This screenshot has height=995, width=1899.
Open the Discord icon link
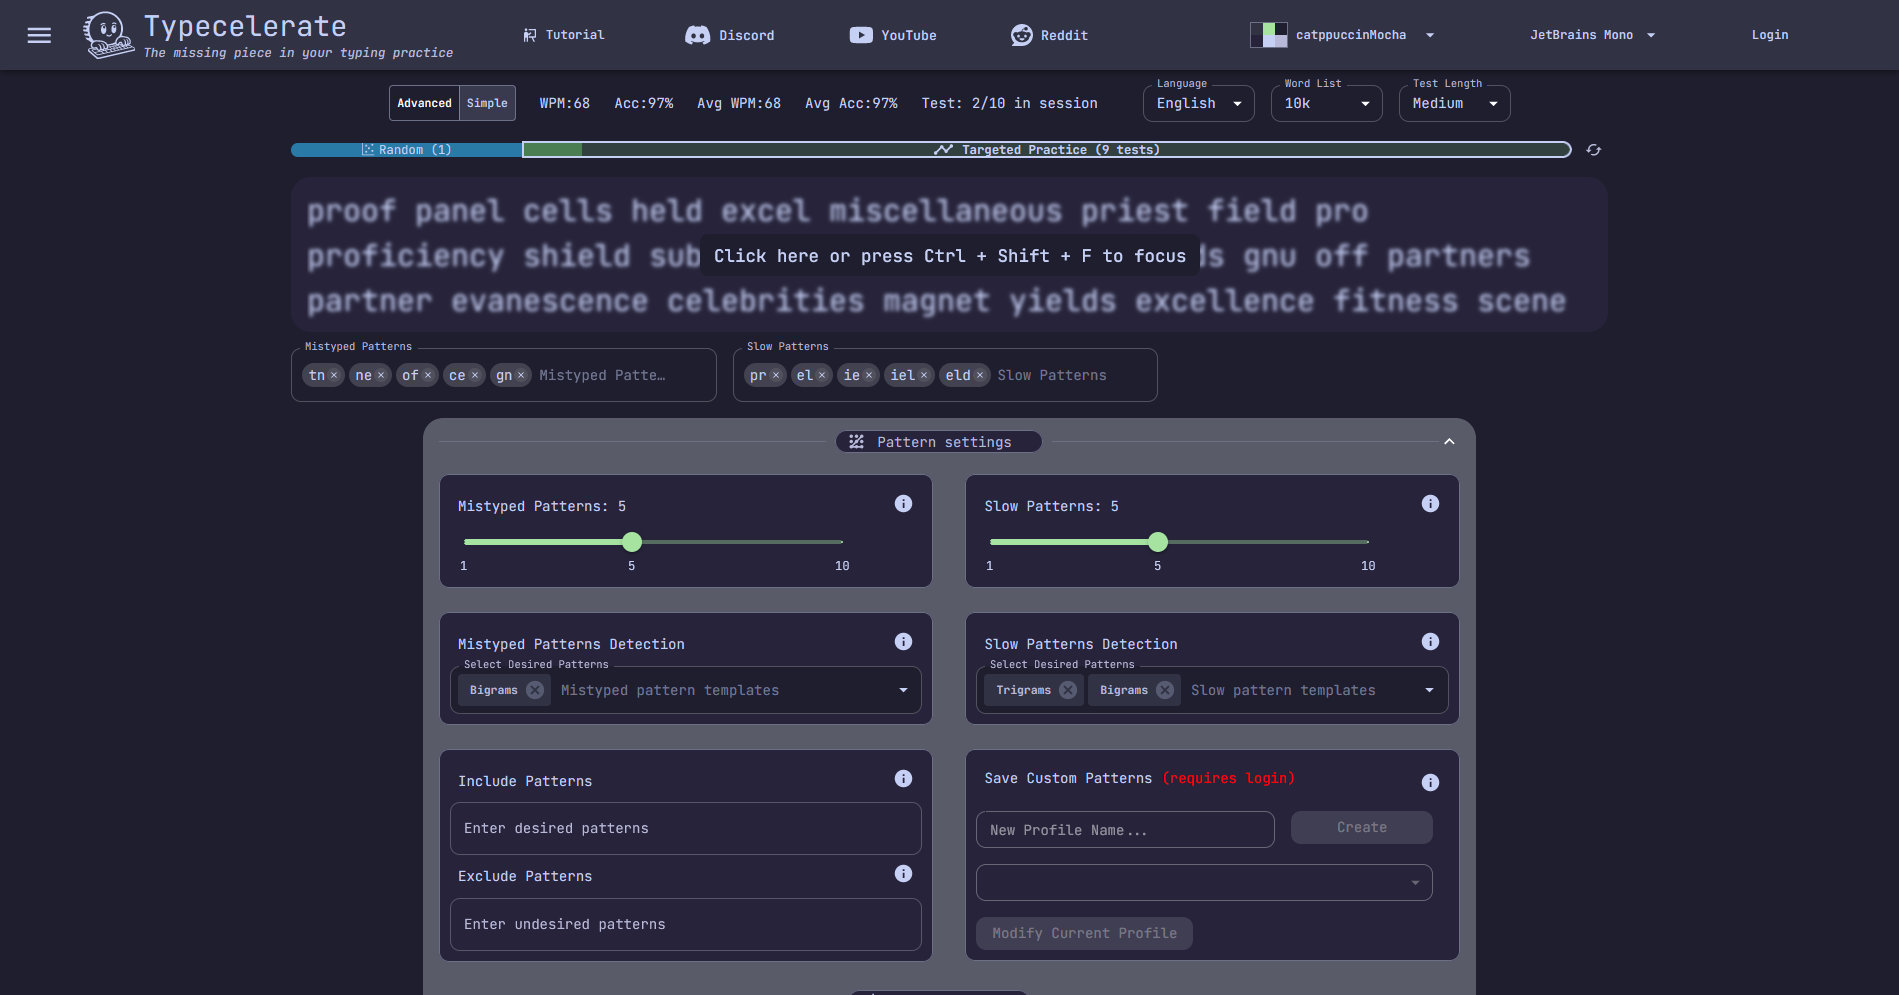pos(697,35)
